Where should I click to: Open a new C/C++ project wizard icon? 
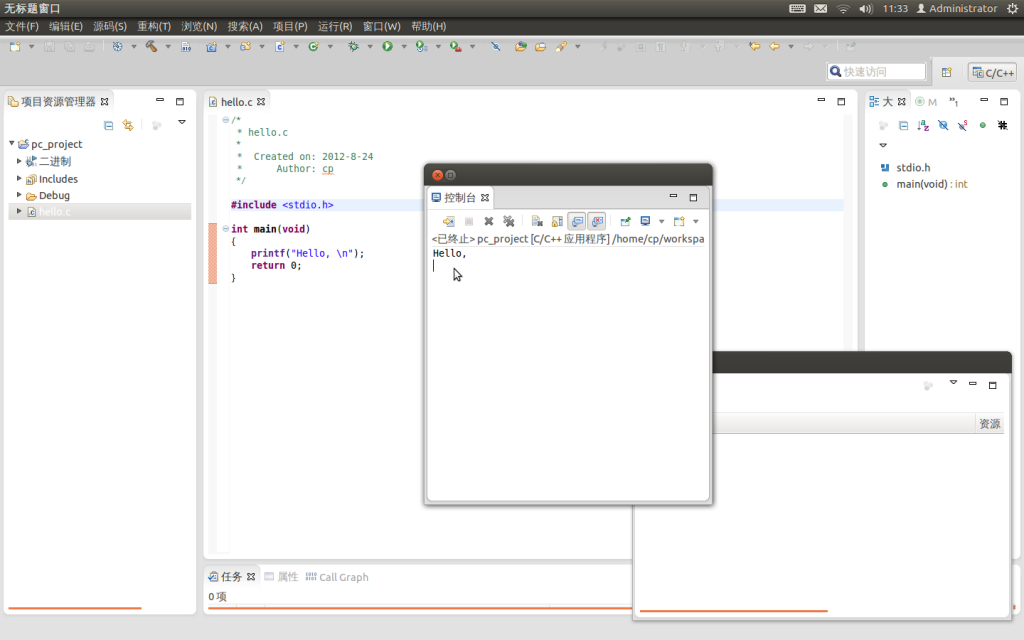210,46
